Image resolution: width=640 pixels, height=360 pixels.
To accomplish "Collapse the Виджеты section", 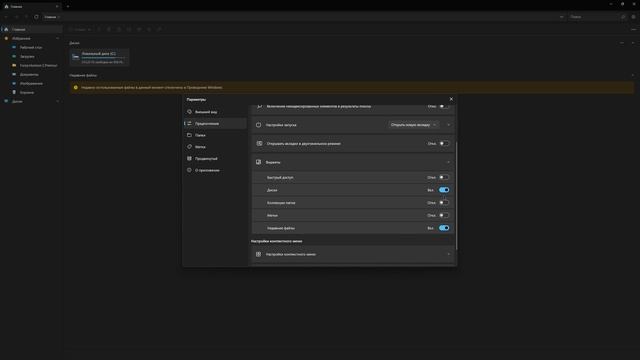I will (449, 162).
